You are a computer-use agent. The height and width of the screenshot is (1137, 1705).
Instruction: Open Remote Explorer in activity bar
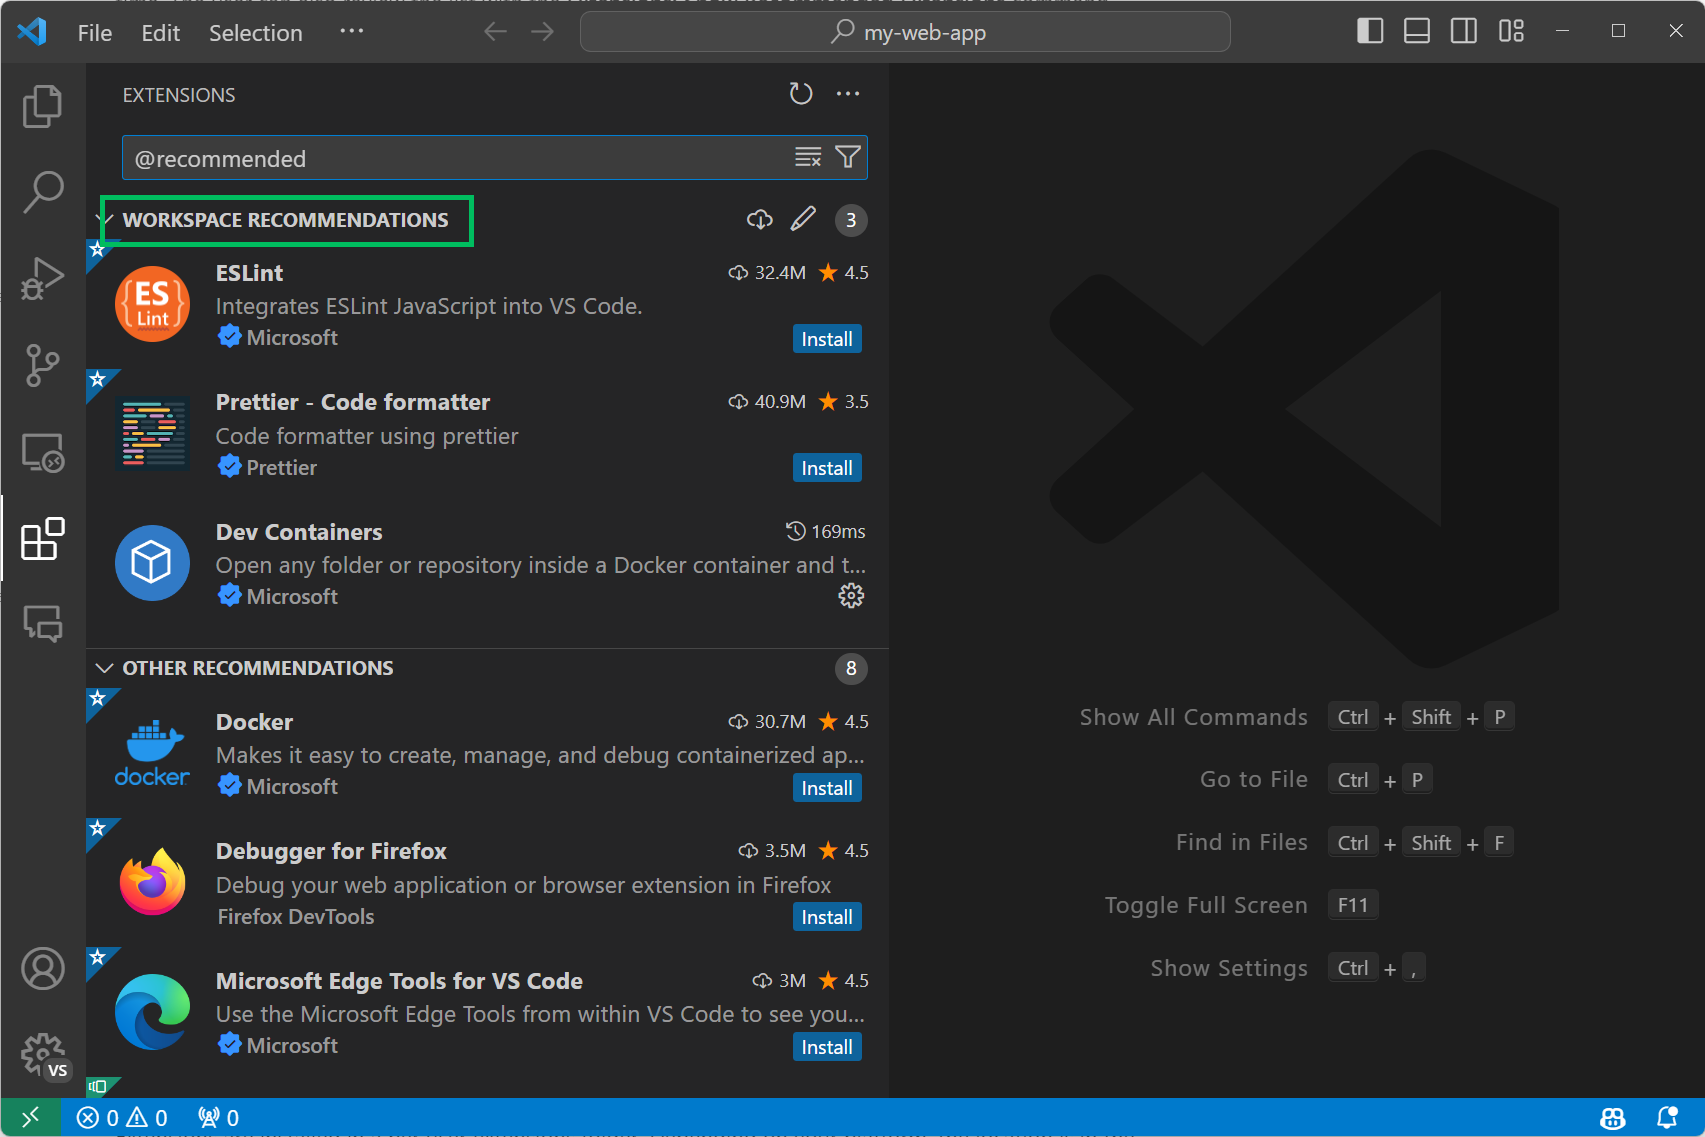42,453
